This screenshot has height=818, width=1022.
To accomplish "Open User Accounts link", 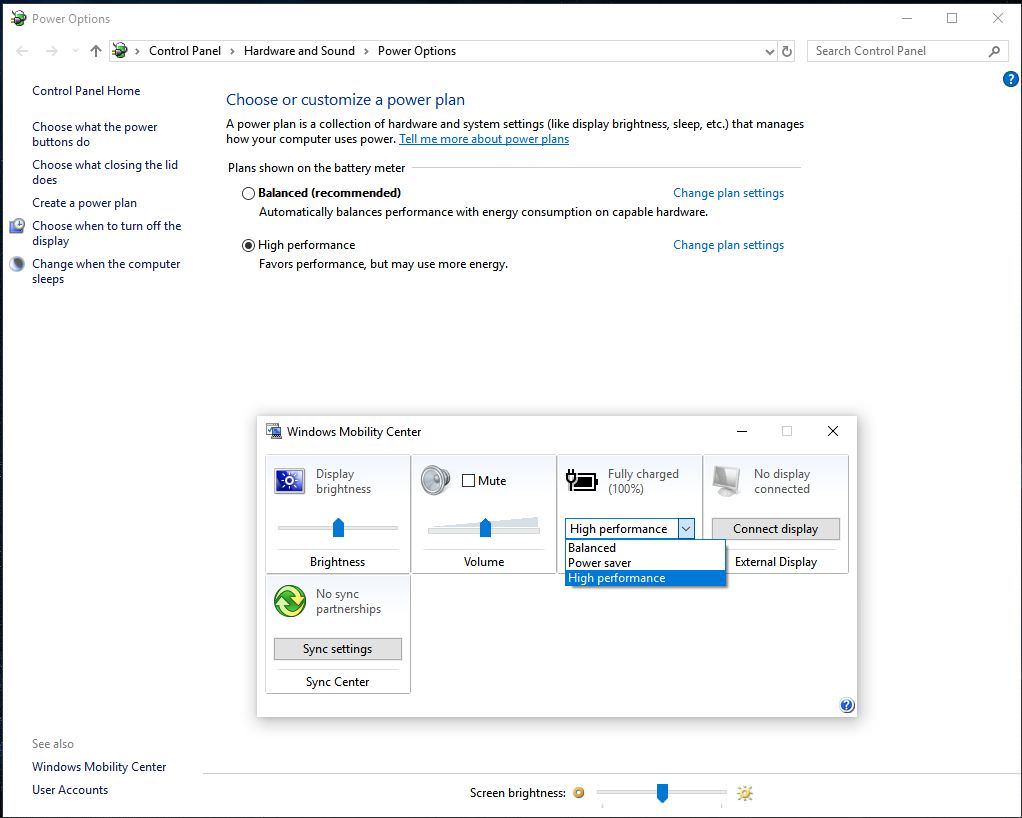I will [70, 789].
